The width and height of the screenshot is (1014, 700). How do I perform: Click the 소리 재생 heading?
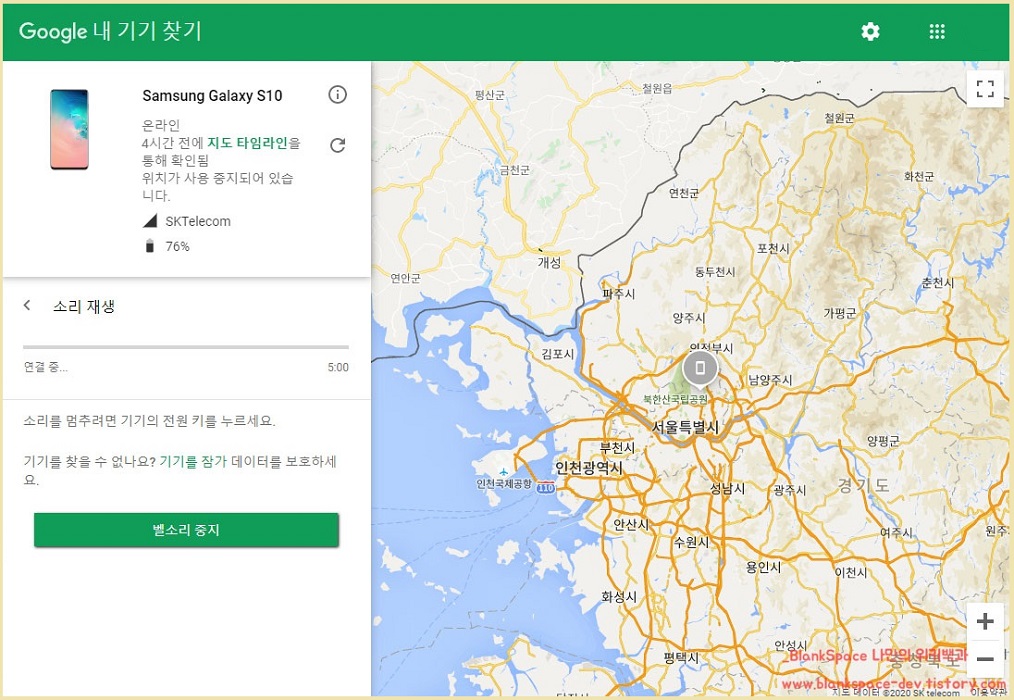point(84,306)
